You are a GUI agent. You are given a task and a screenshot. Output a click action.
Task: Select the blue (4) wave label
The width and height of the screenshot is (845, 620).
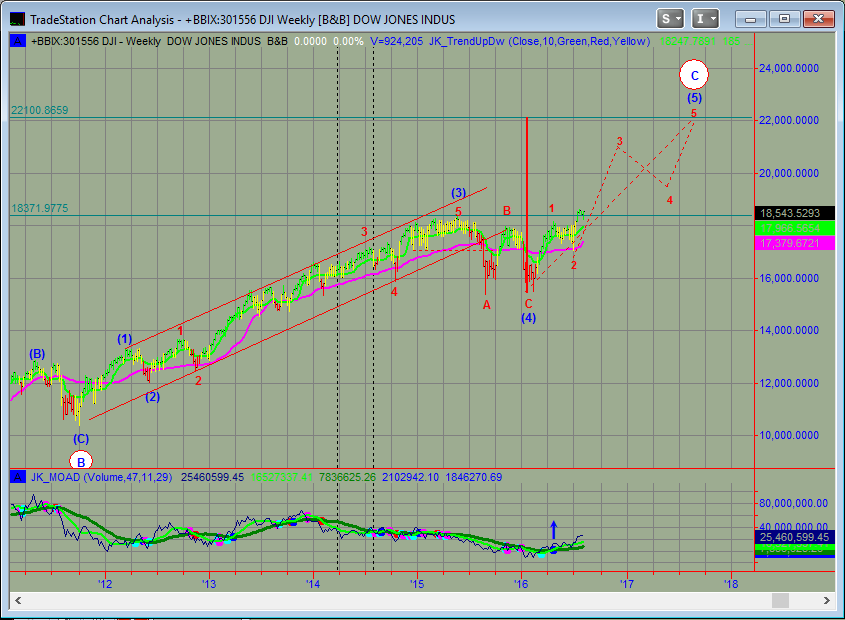click(528, 318)
